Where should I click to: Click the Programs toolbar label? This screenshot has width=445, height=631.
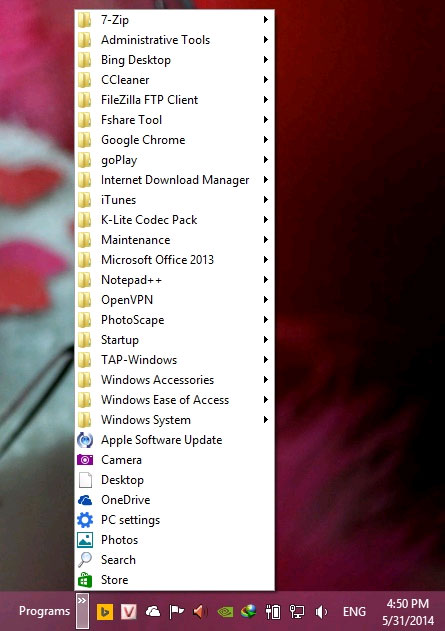(44, 611)
